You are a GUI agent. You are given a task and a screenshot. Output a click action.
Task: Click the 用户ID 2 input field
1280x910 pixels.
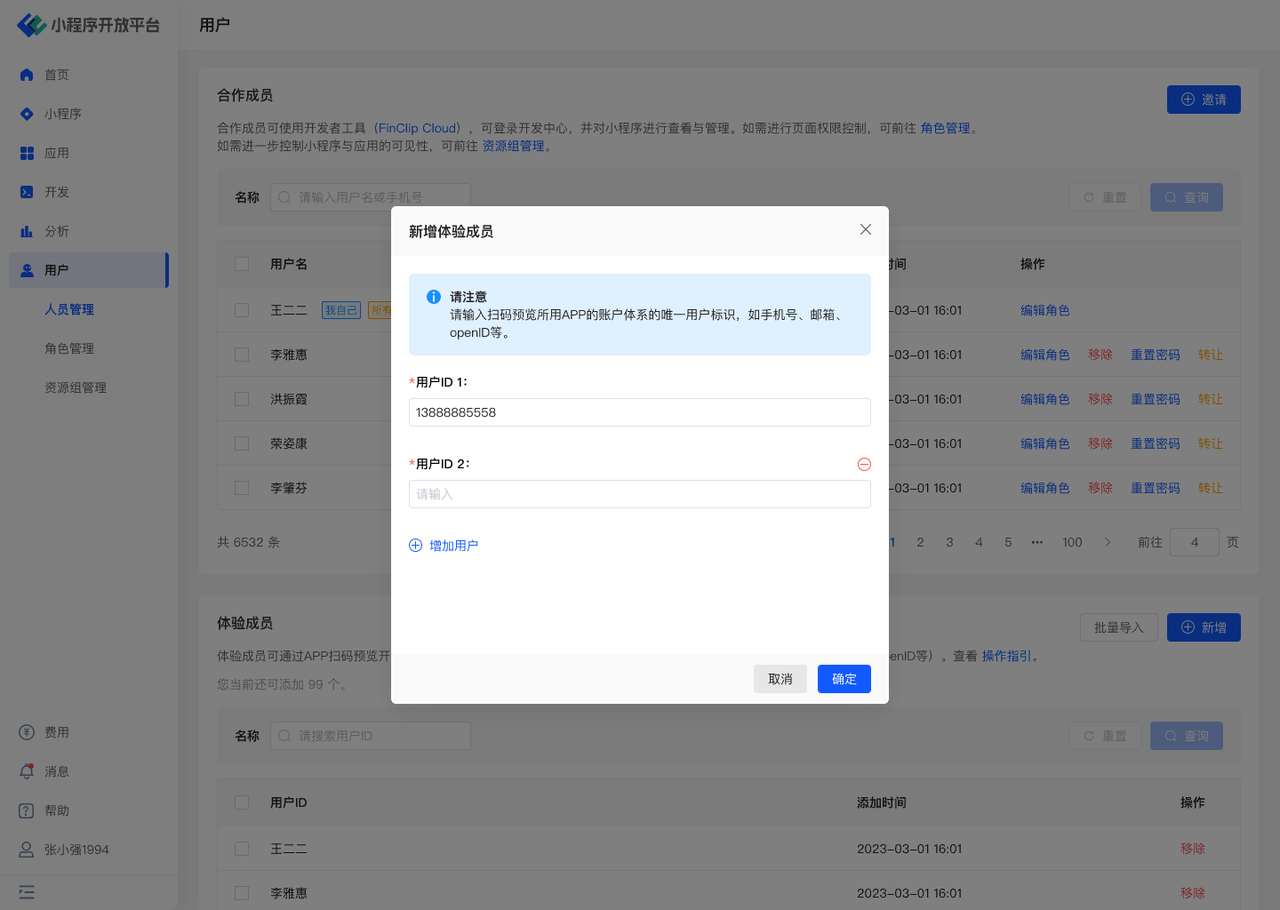coord(639,494)
